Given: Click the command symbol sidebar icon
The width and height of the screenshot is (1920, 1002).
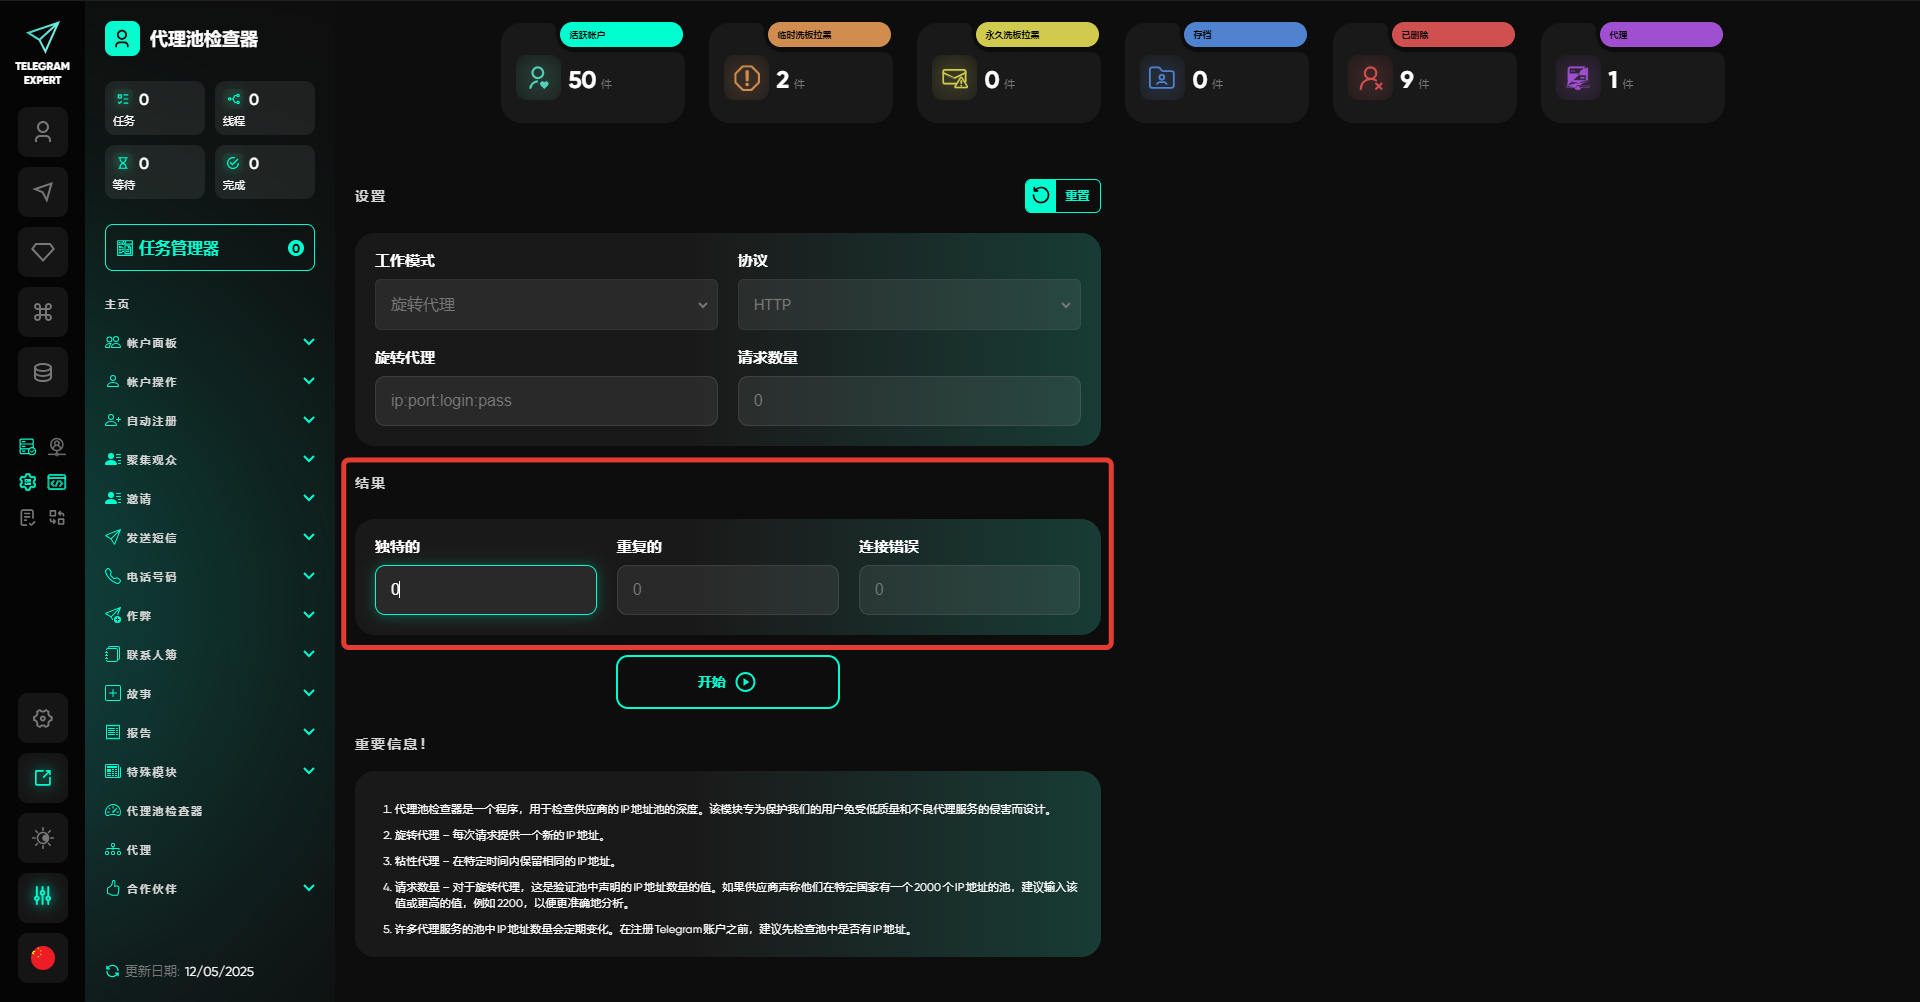Looking at the screenshot, I should (43, 312).
